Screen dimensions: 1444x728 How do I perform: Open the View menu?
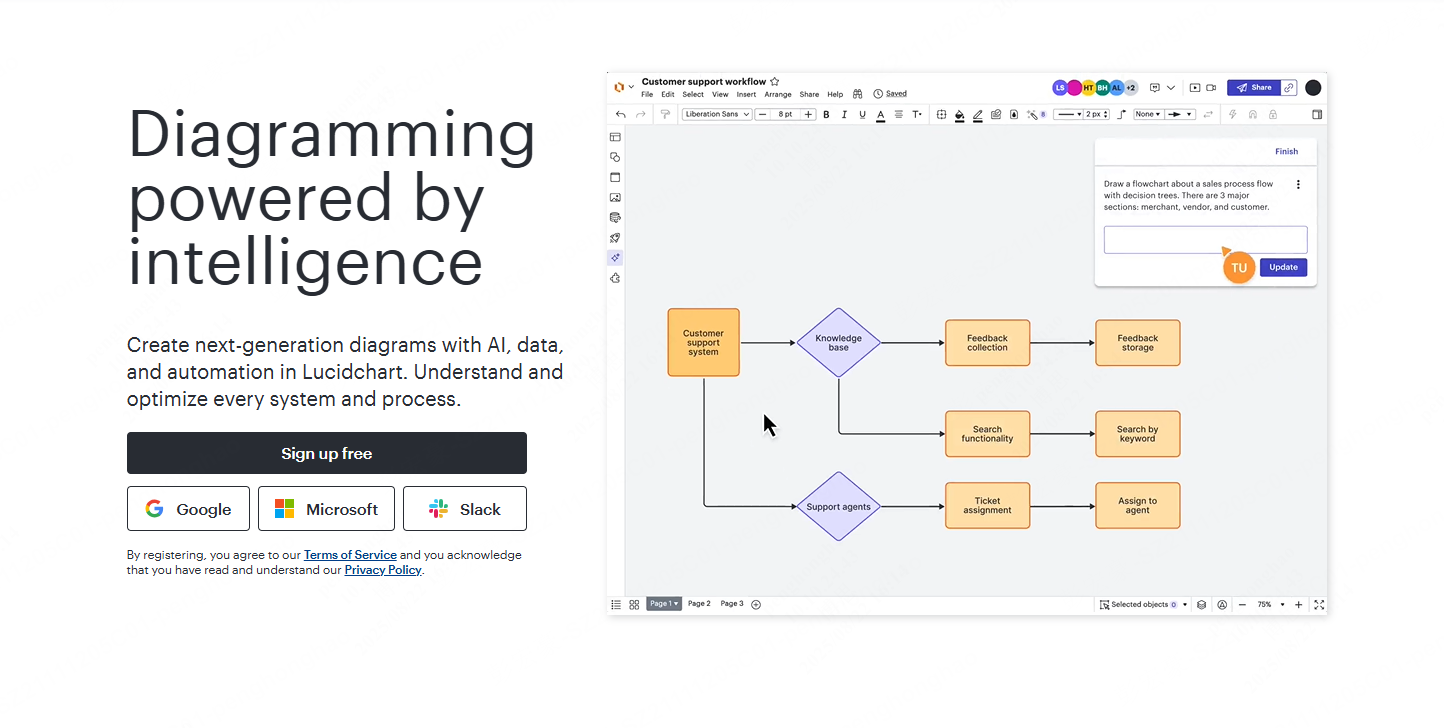[720, 95]
